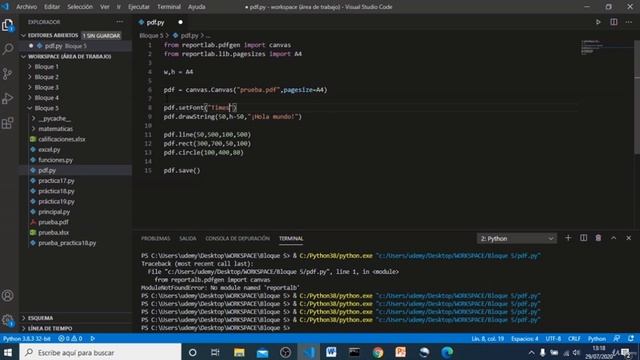The height and width of the screenshot is (360, 640).
Task: Open the Explorer view in activity bar
Action: tap(8, 25)
